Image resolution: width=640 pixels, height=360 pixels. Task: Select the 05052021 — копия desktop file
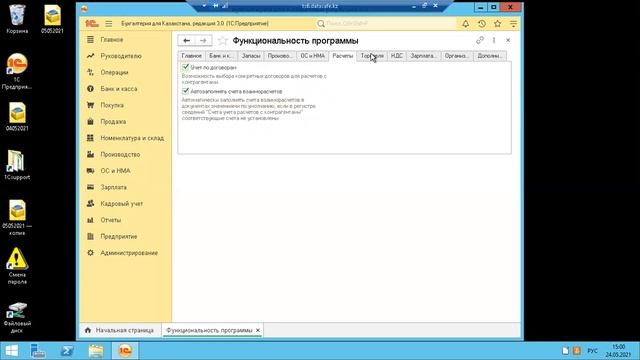click(x=17, y=218)
